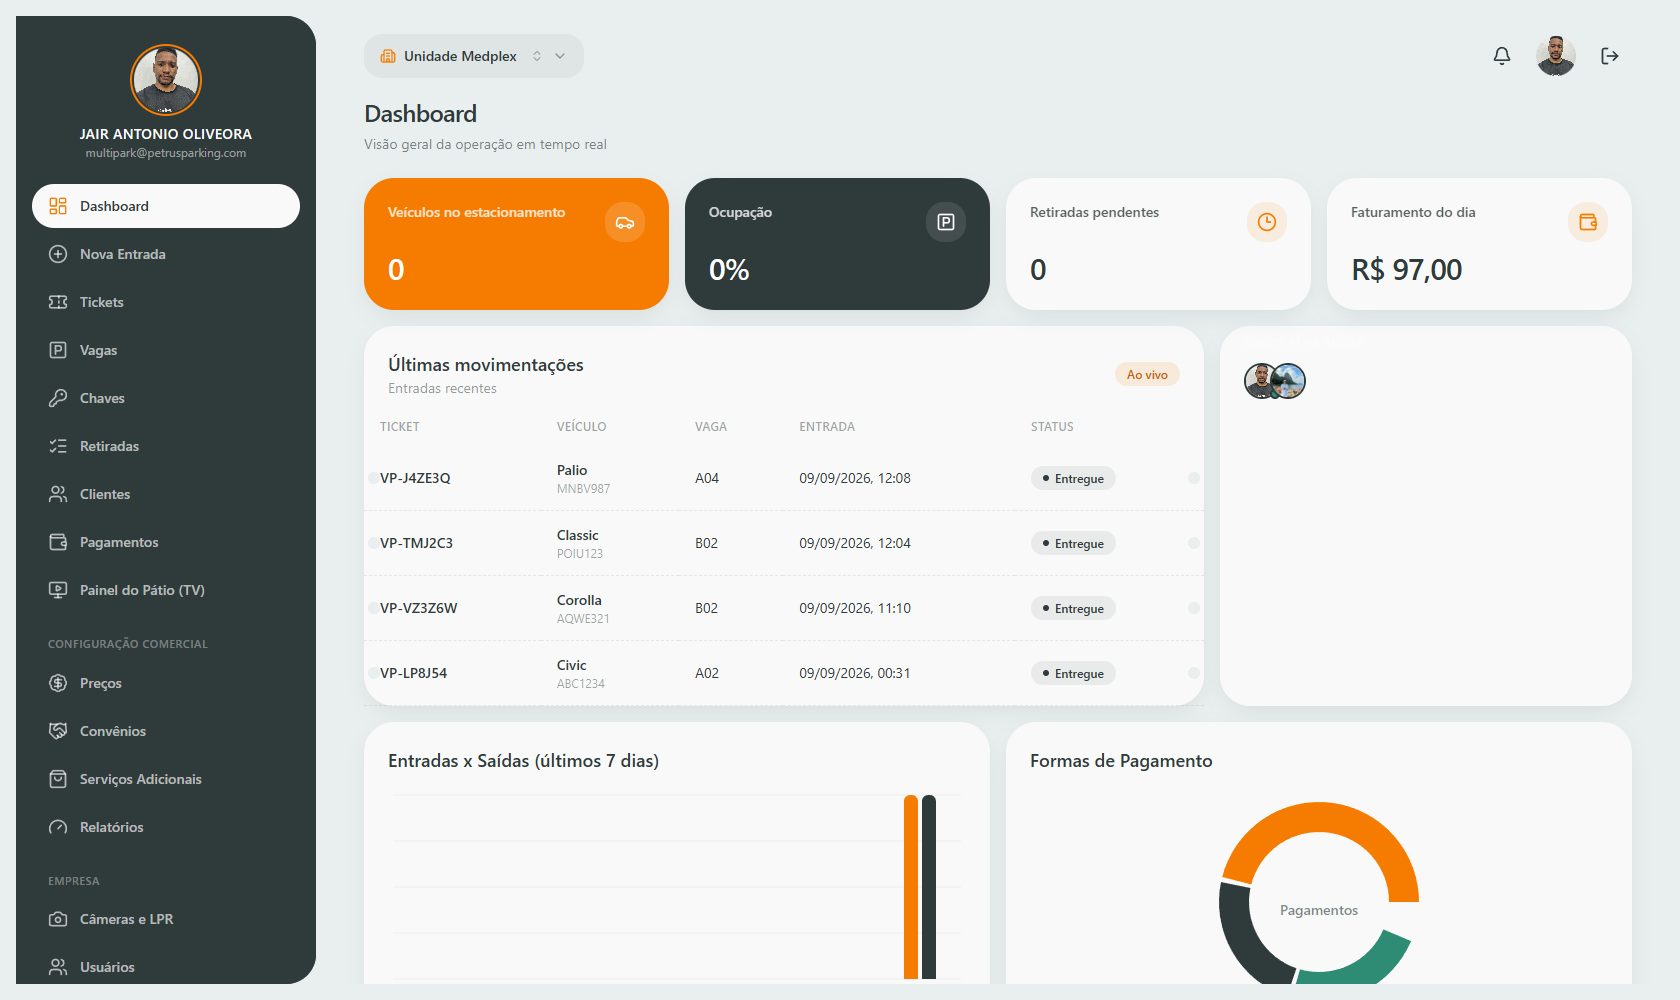Click the Convênios handshake icon
The width and height of the screenshot is (1680, 1000).
(x=58, y=731)
